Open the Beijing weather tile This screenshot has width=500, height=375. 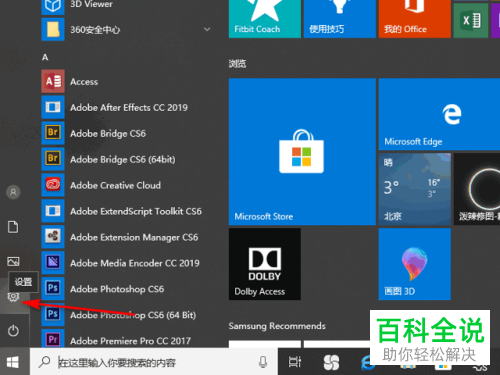[x=415, y=189]
